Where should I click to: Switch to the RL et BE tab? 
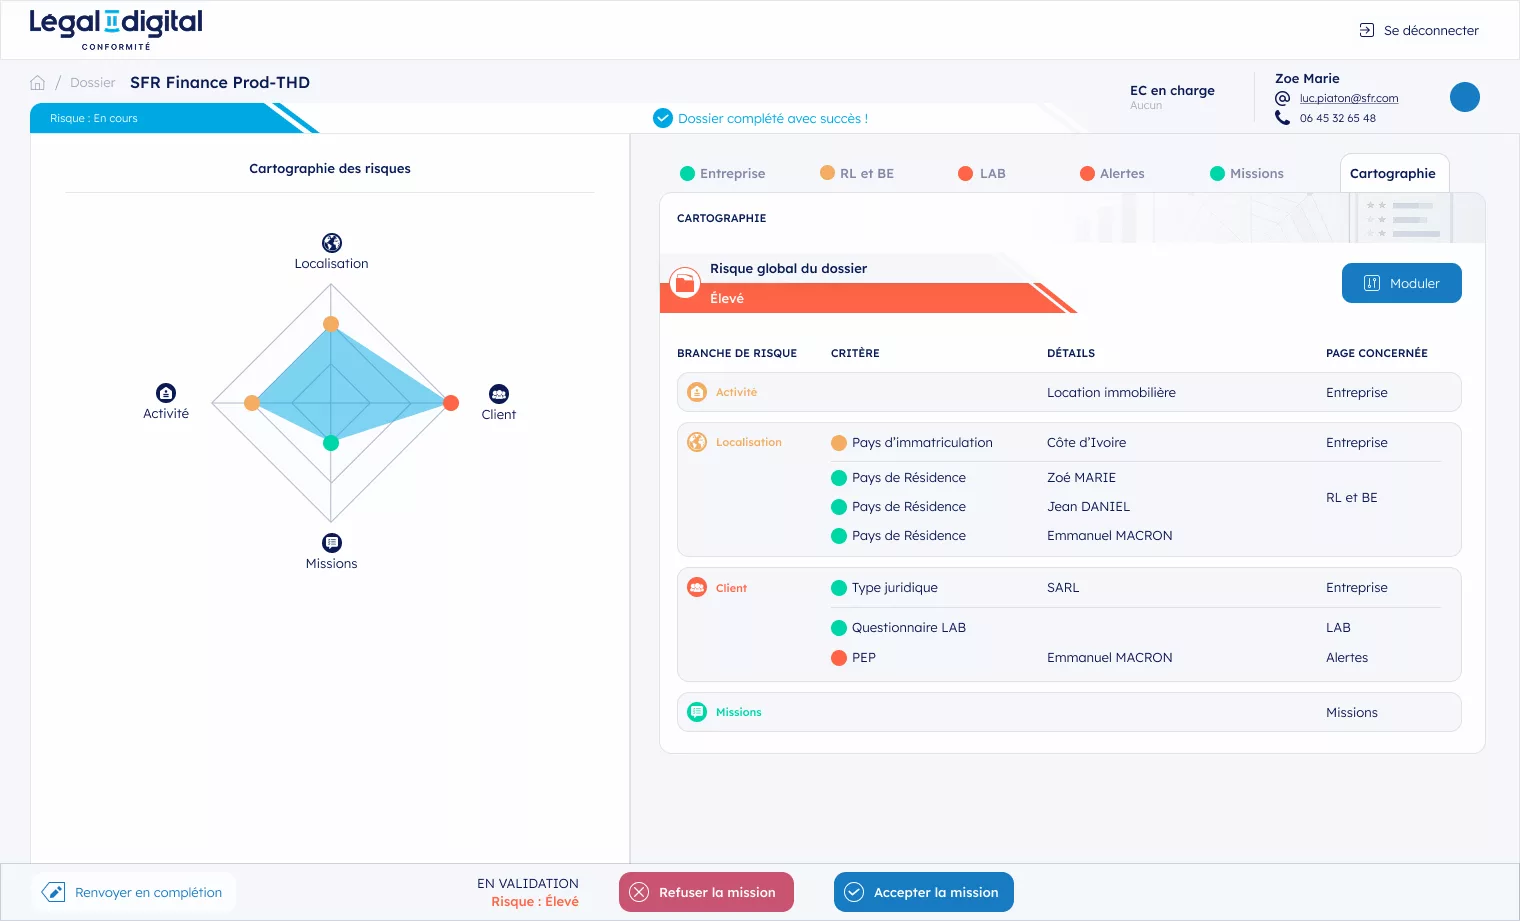click(x=857, y=173)
